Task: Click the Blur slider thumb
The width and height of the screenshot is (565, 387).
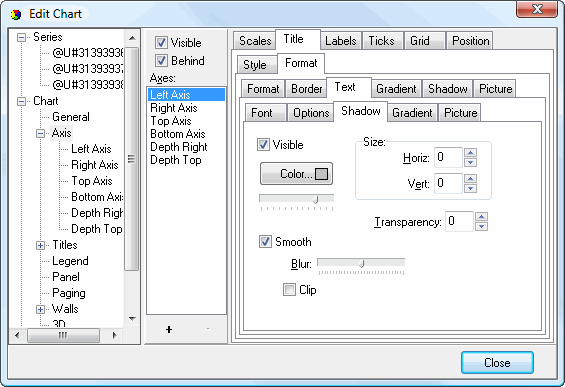Action: tap(361, 264)
